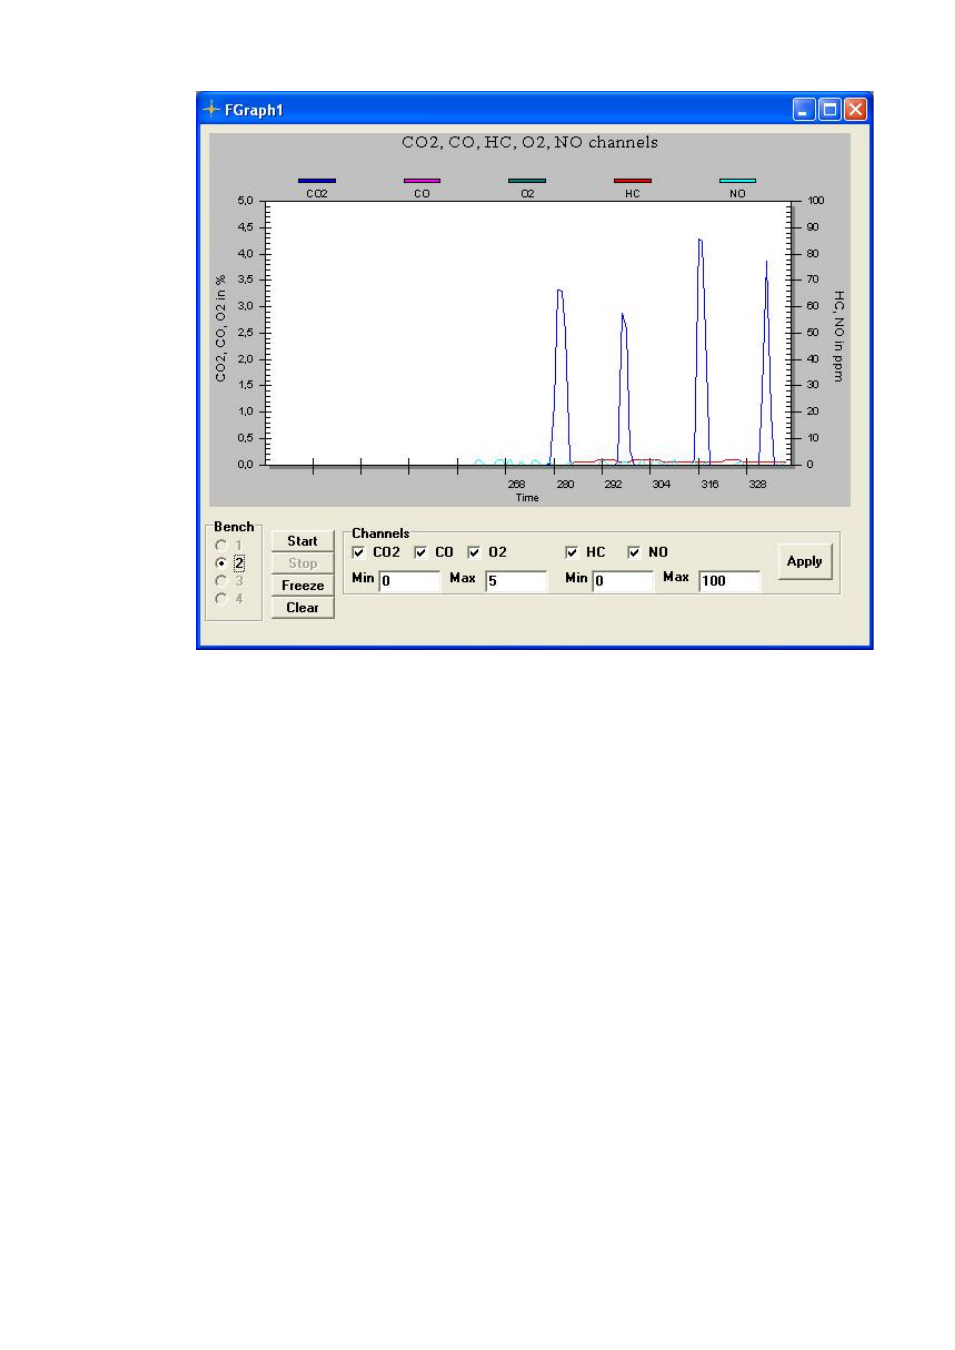The image size is (955, 1350).
Task: Click the CO2 blue legend swatch
Action: pyautogui.click(x=317, y=181)
